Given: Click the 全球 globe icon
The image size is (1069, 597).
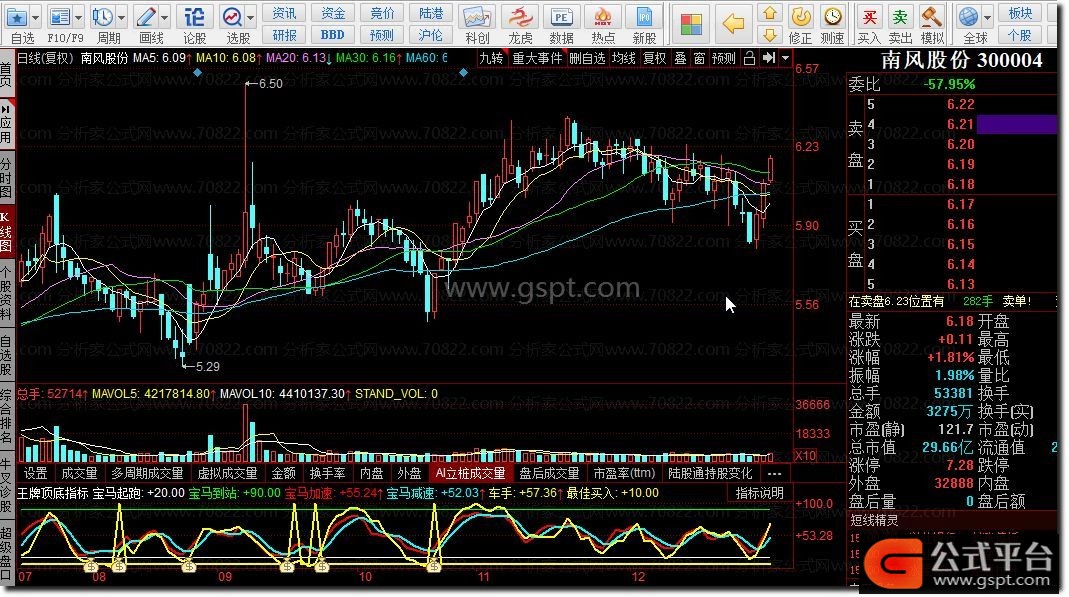Looking at the screenshot, I should point(968,16).
